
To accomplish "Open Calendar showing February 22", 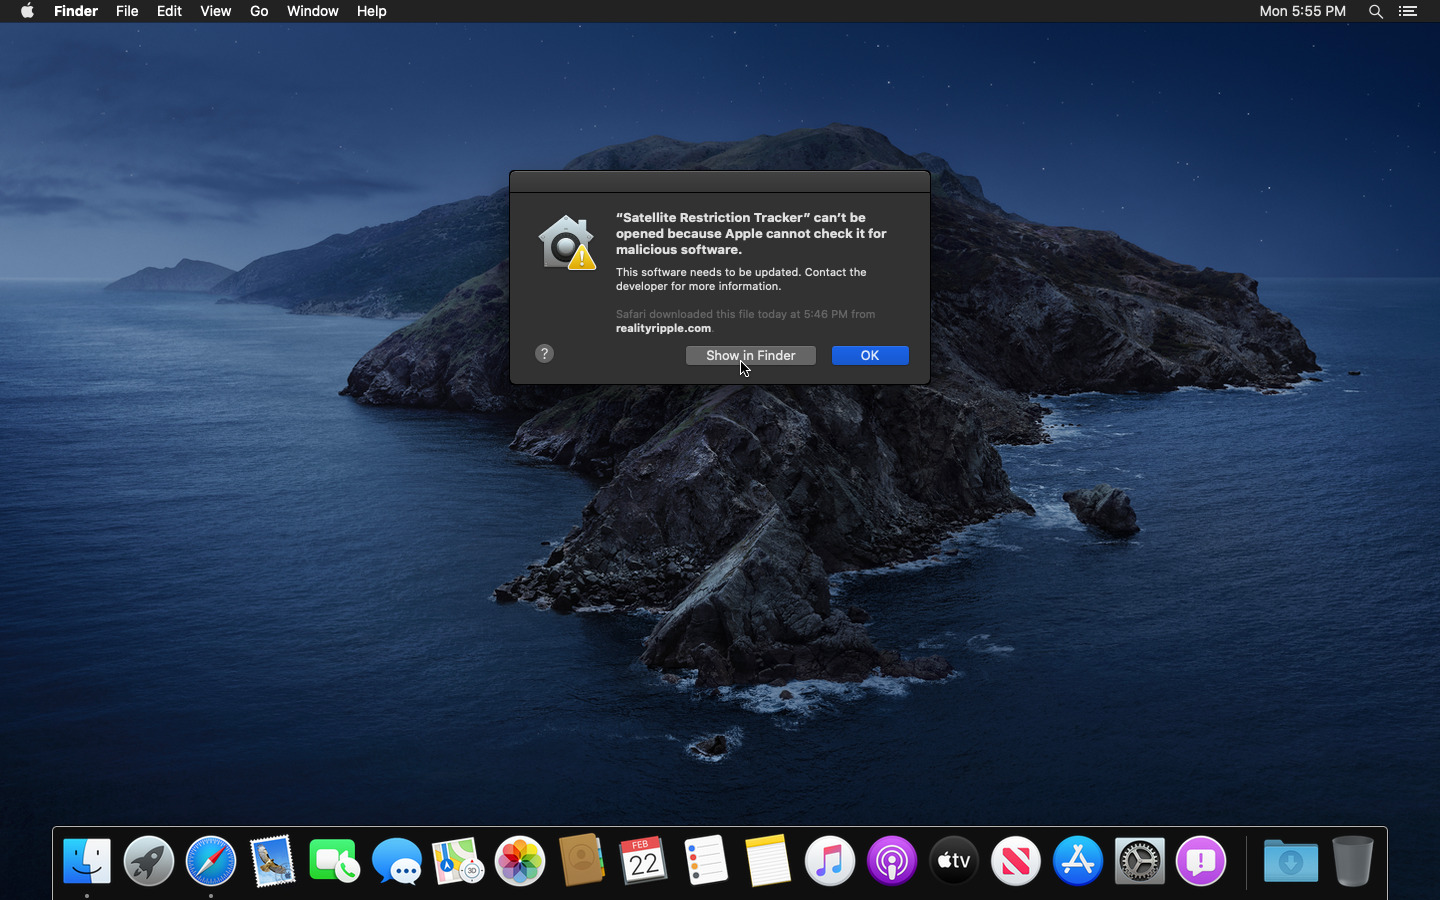I will tap(644, 860).
